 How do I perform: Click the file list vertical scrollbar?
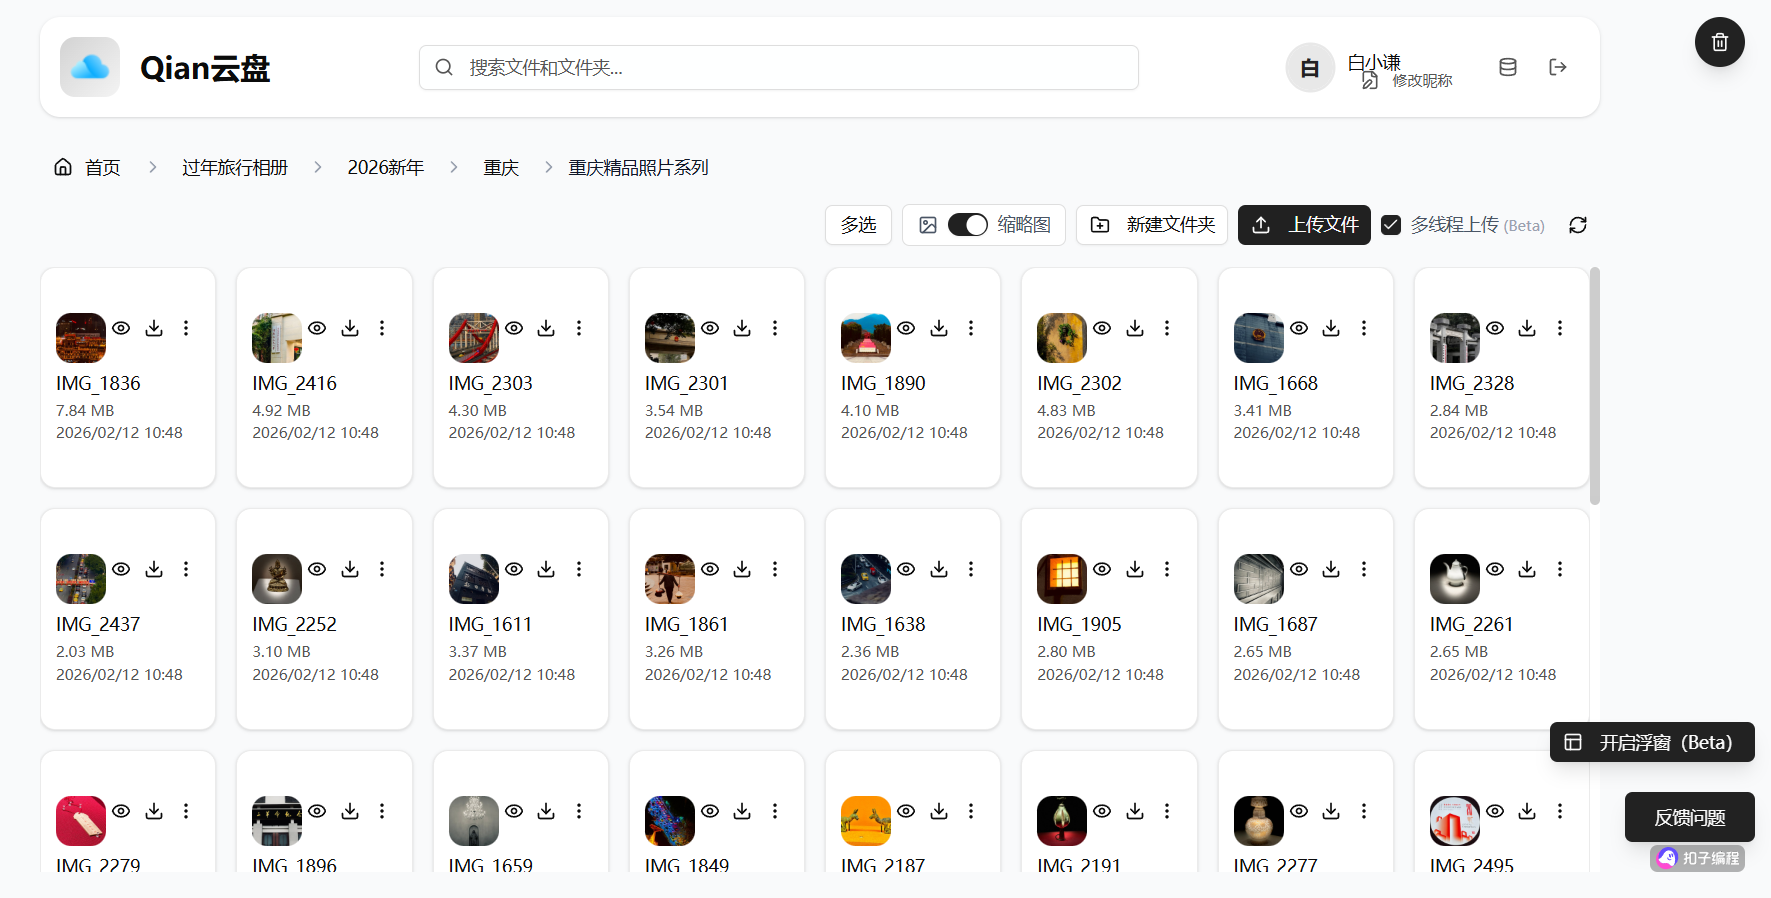[x=1595, y=386]
